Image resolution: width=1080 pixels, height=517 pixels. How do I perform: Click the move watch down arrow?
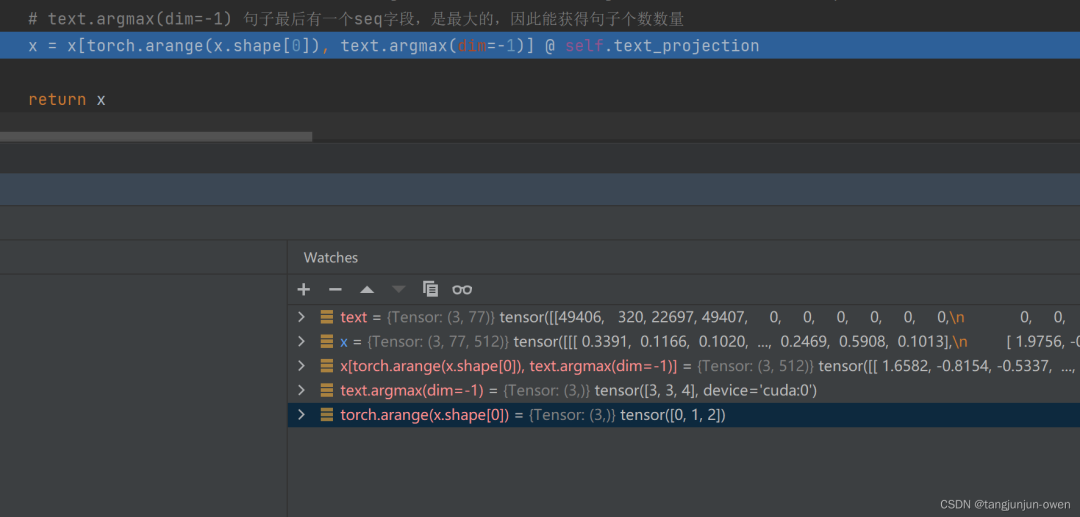(399, 289)
